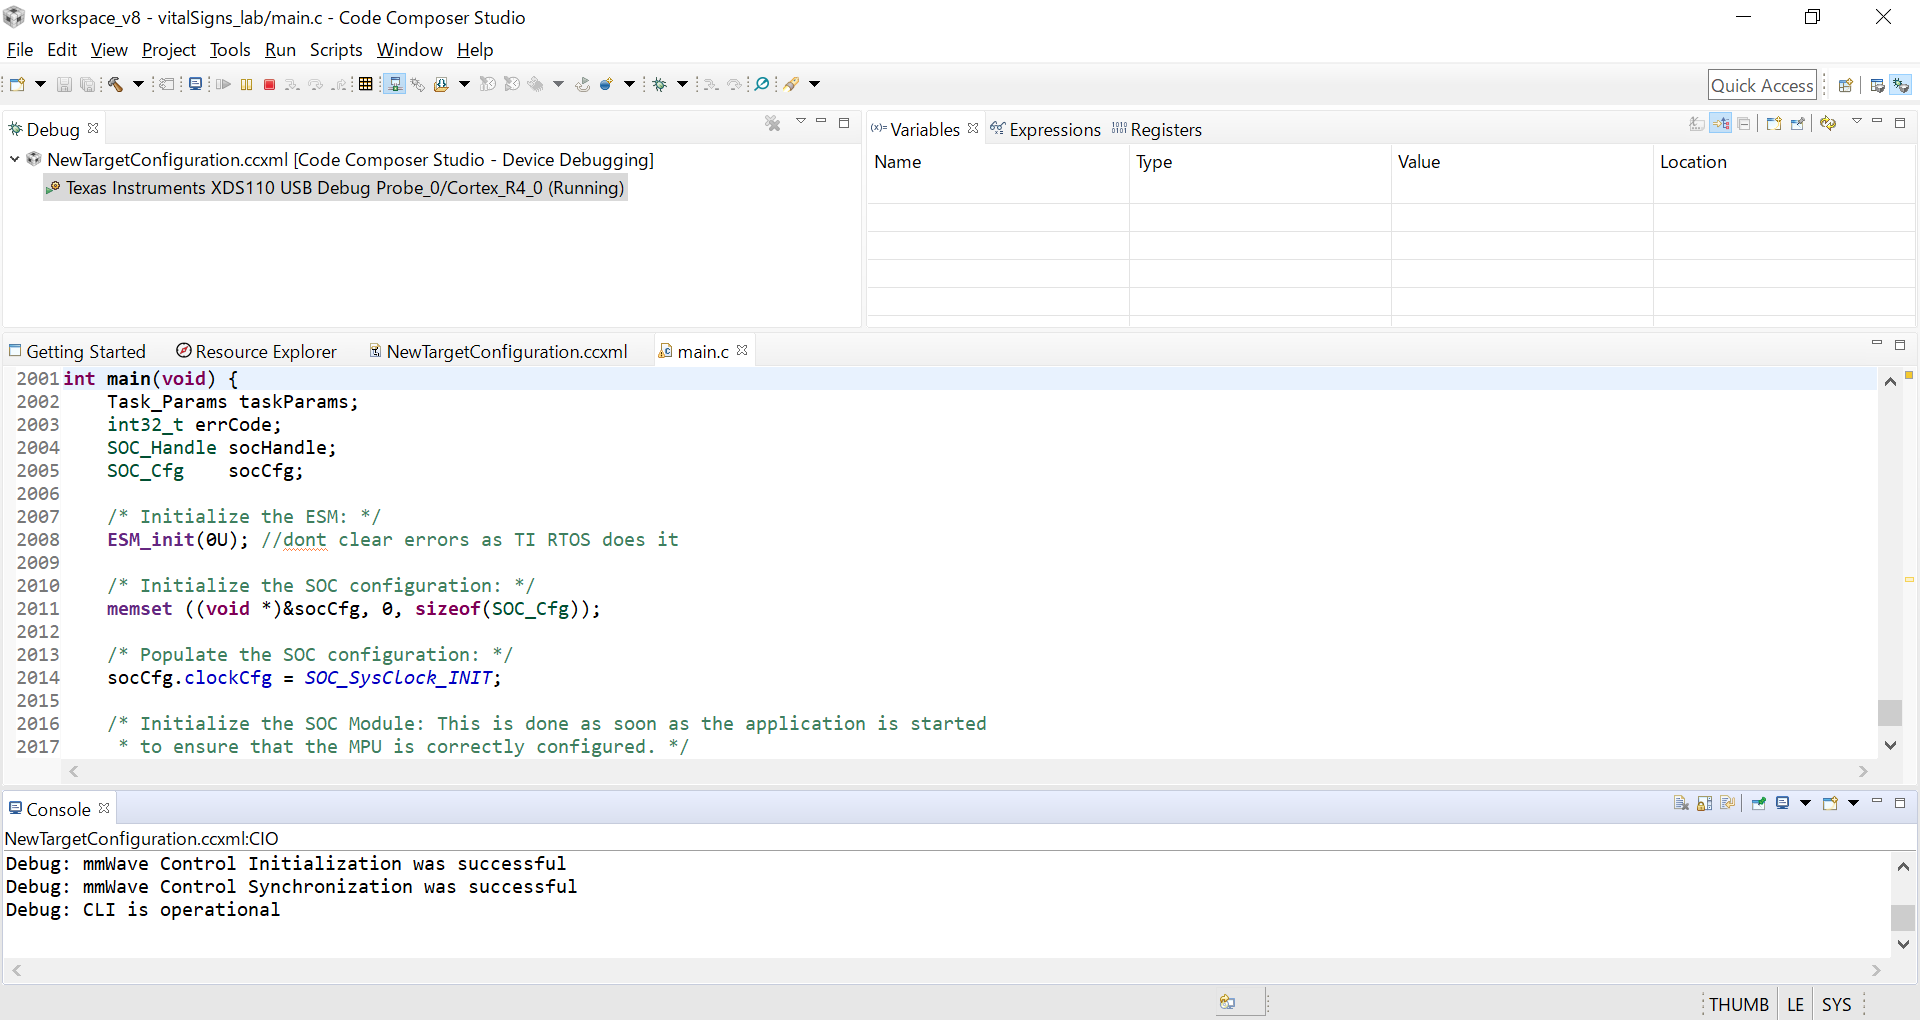Click the new Variables view icon
This screenshot has width=1920, height=1020.
[x=1774, y=123]
